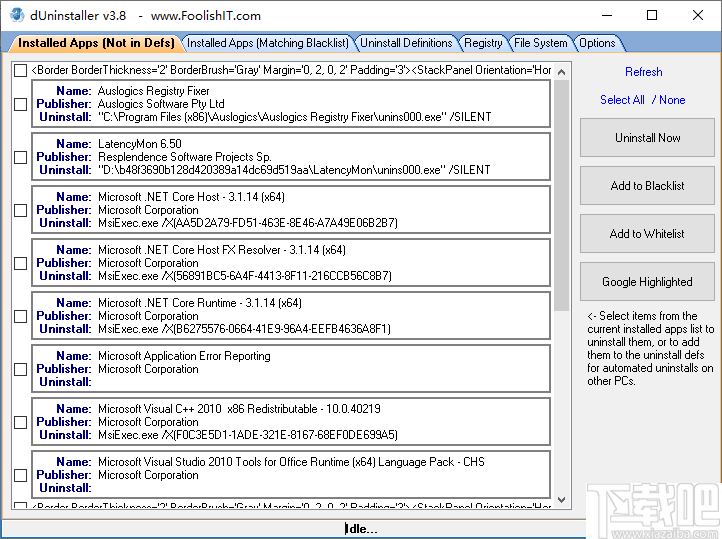Select checkbox for .NET Core Runtime - 3.1.14
This screenshot has width=722, height=539.
tap(20, 316)
